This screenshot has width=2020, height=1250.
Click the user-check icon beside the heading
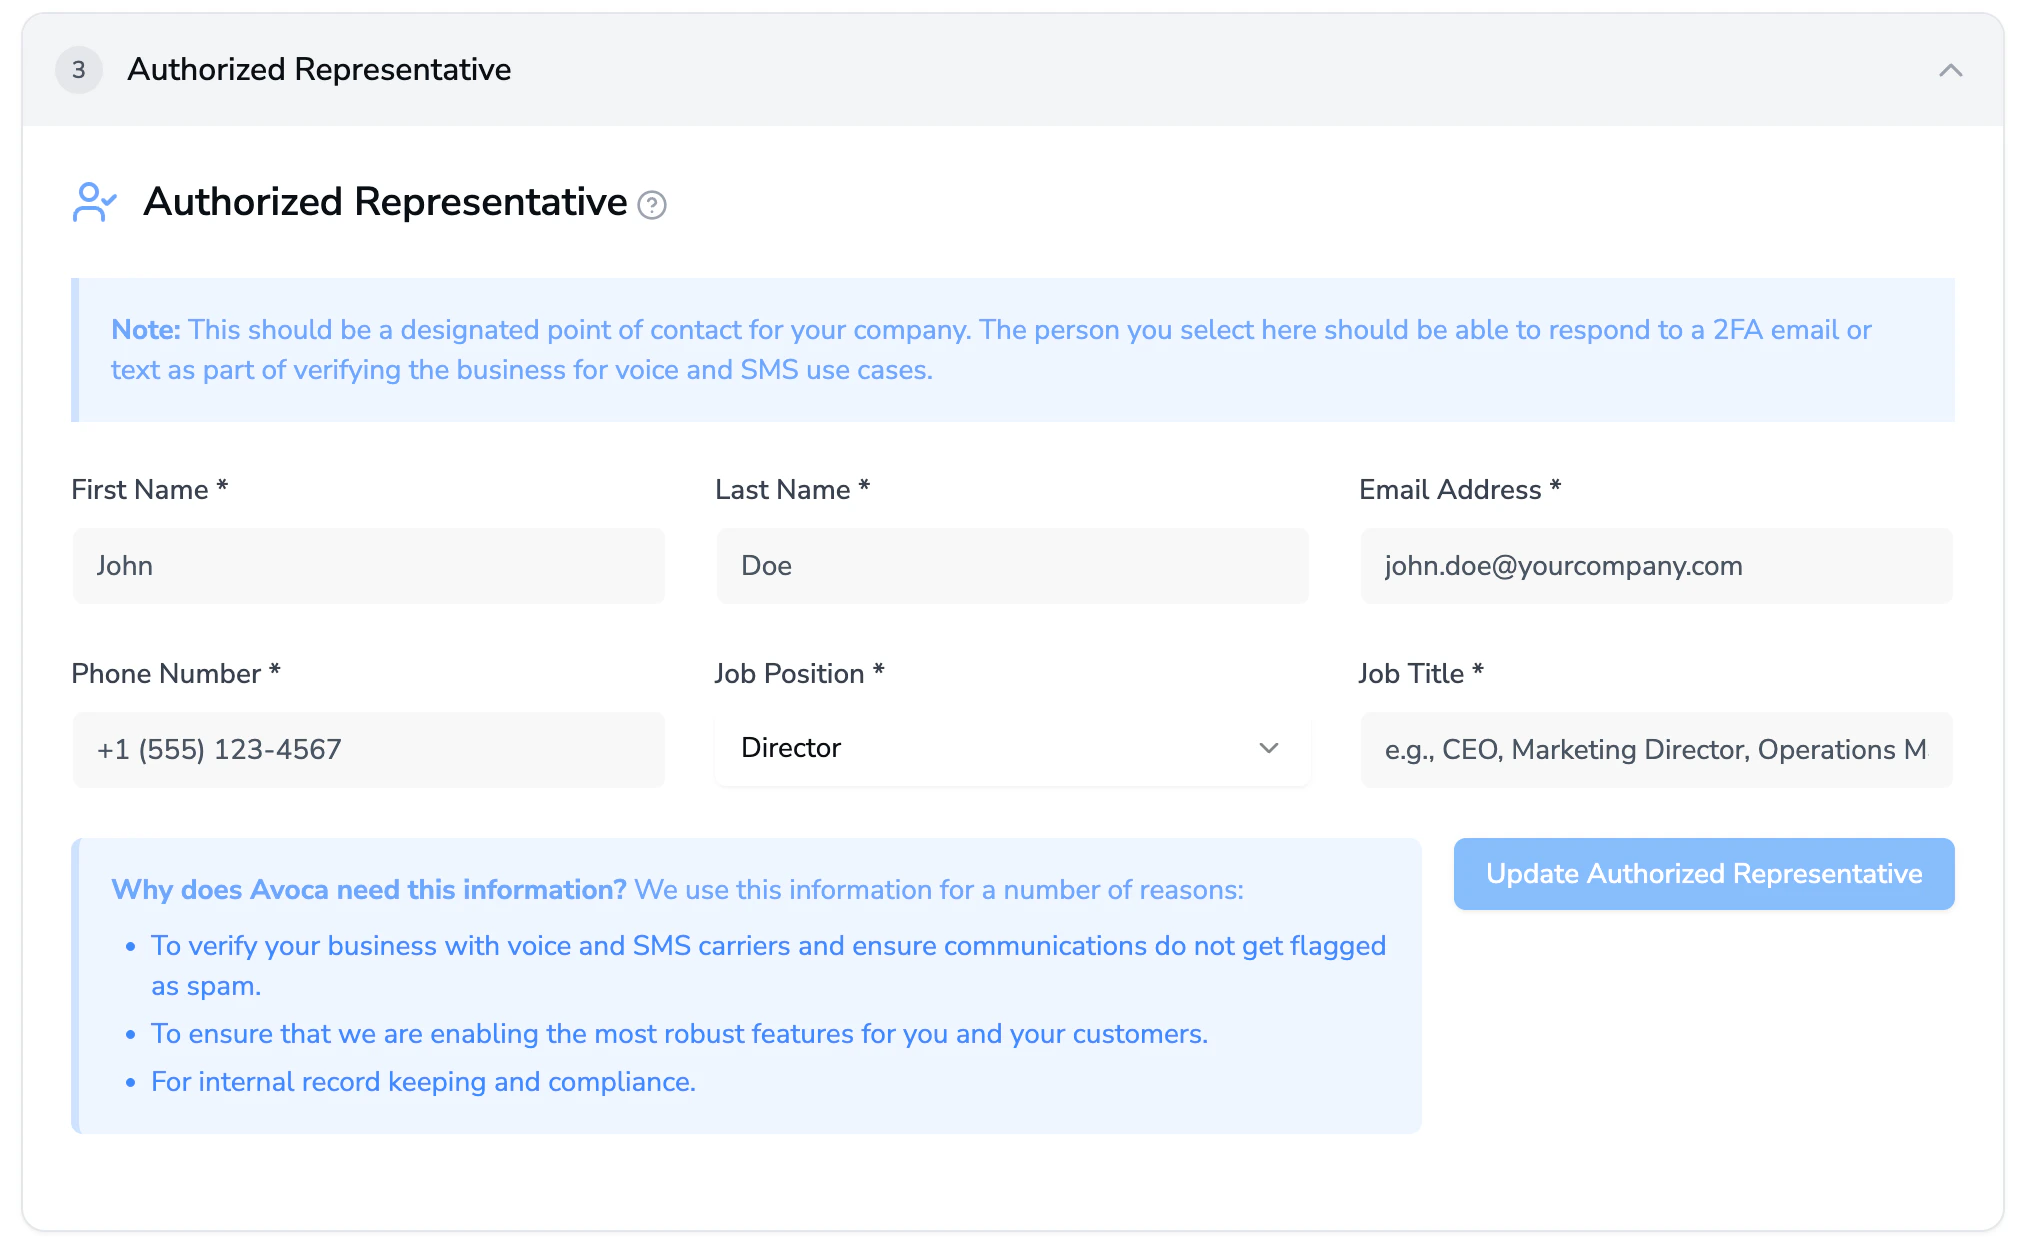[94, 202]
